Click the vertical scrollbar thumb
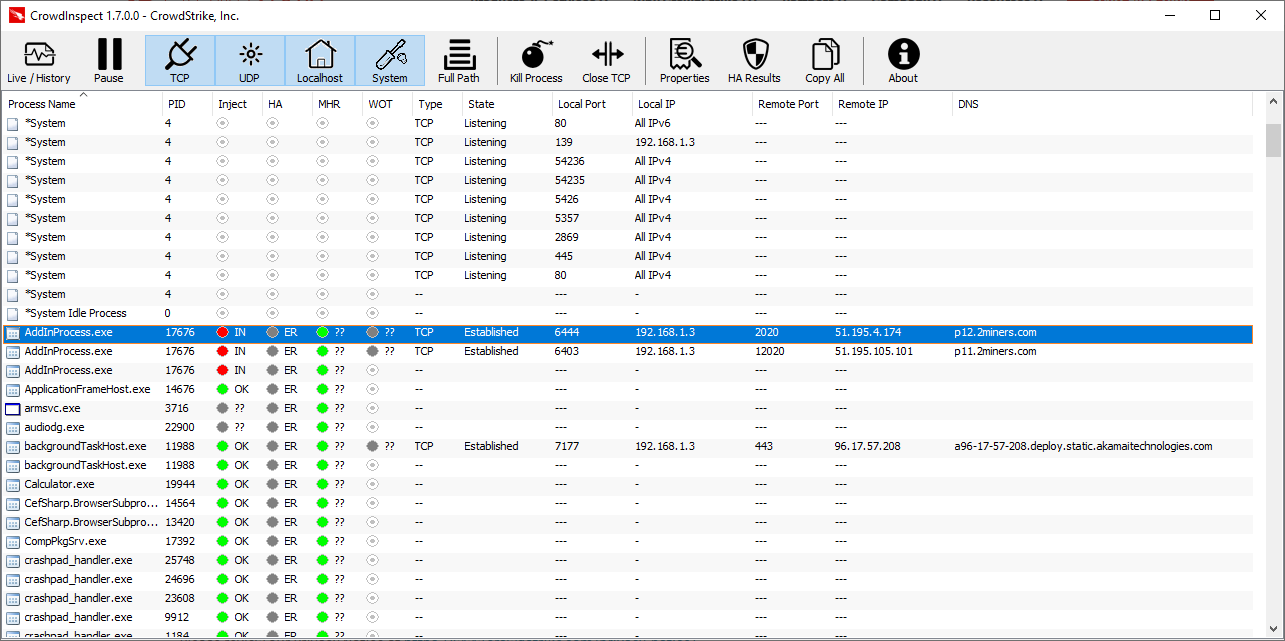The height and width of the screenshot is (641, 1285). click(1273, 142)
